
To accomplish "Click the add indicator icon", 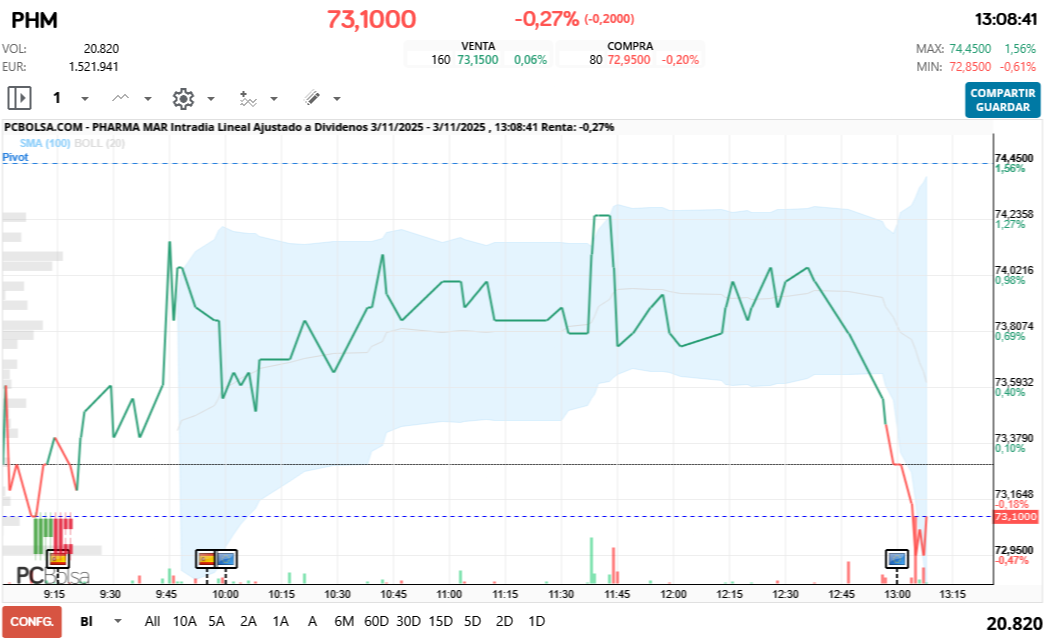I will tap(248, 98).
